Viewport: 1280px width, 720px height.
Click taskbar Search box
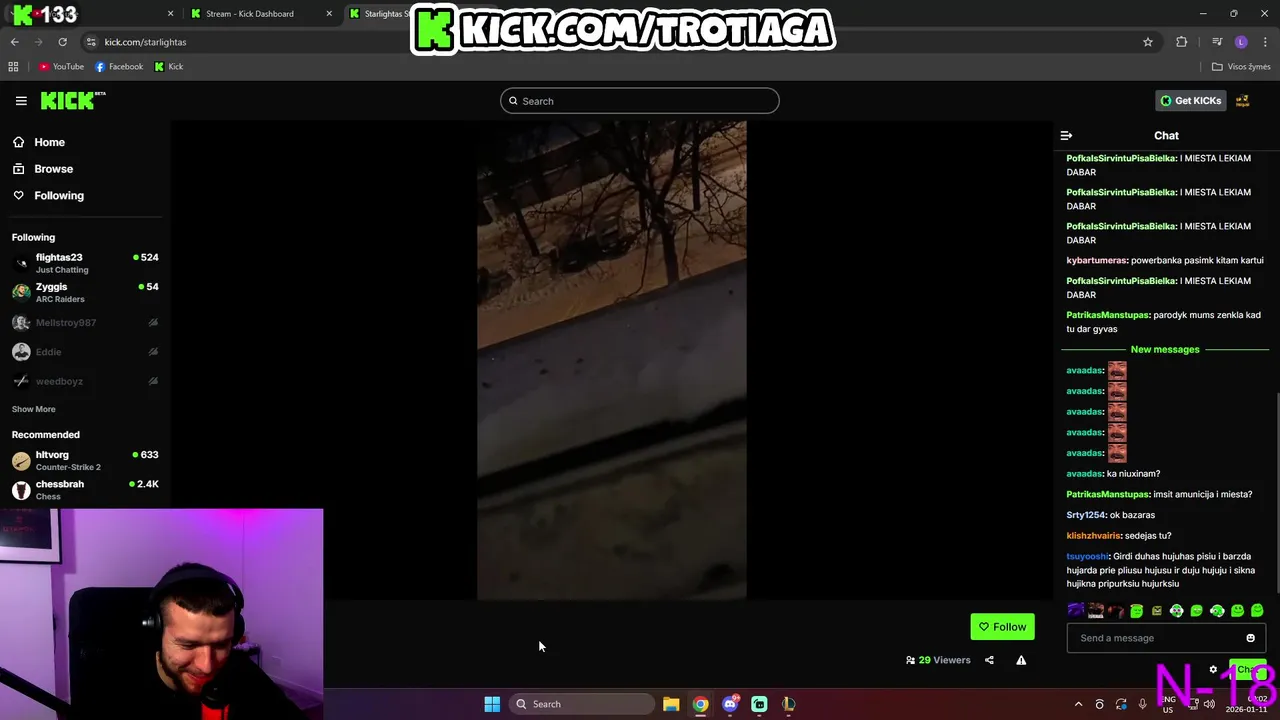click(x=582, y=704)
